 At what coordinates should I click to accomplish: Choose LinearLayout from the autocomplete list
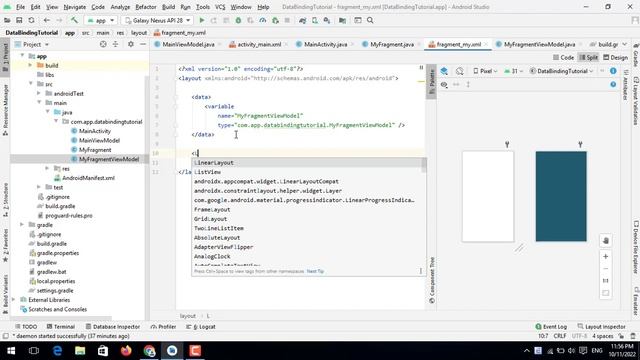[308, 162]
